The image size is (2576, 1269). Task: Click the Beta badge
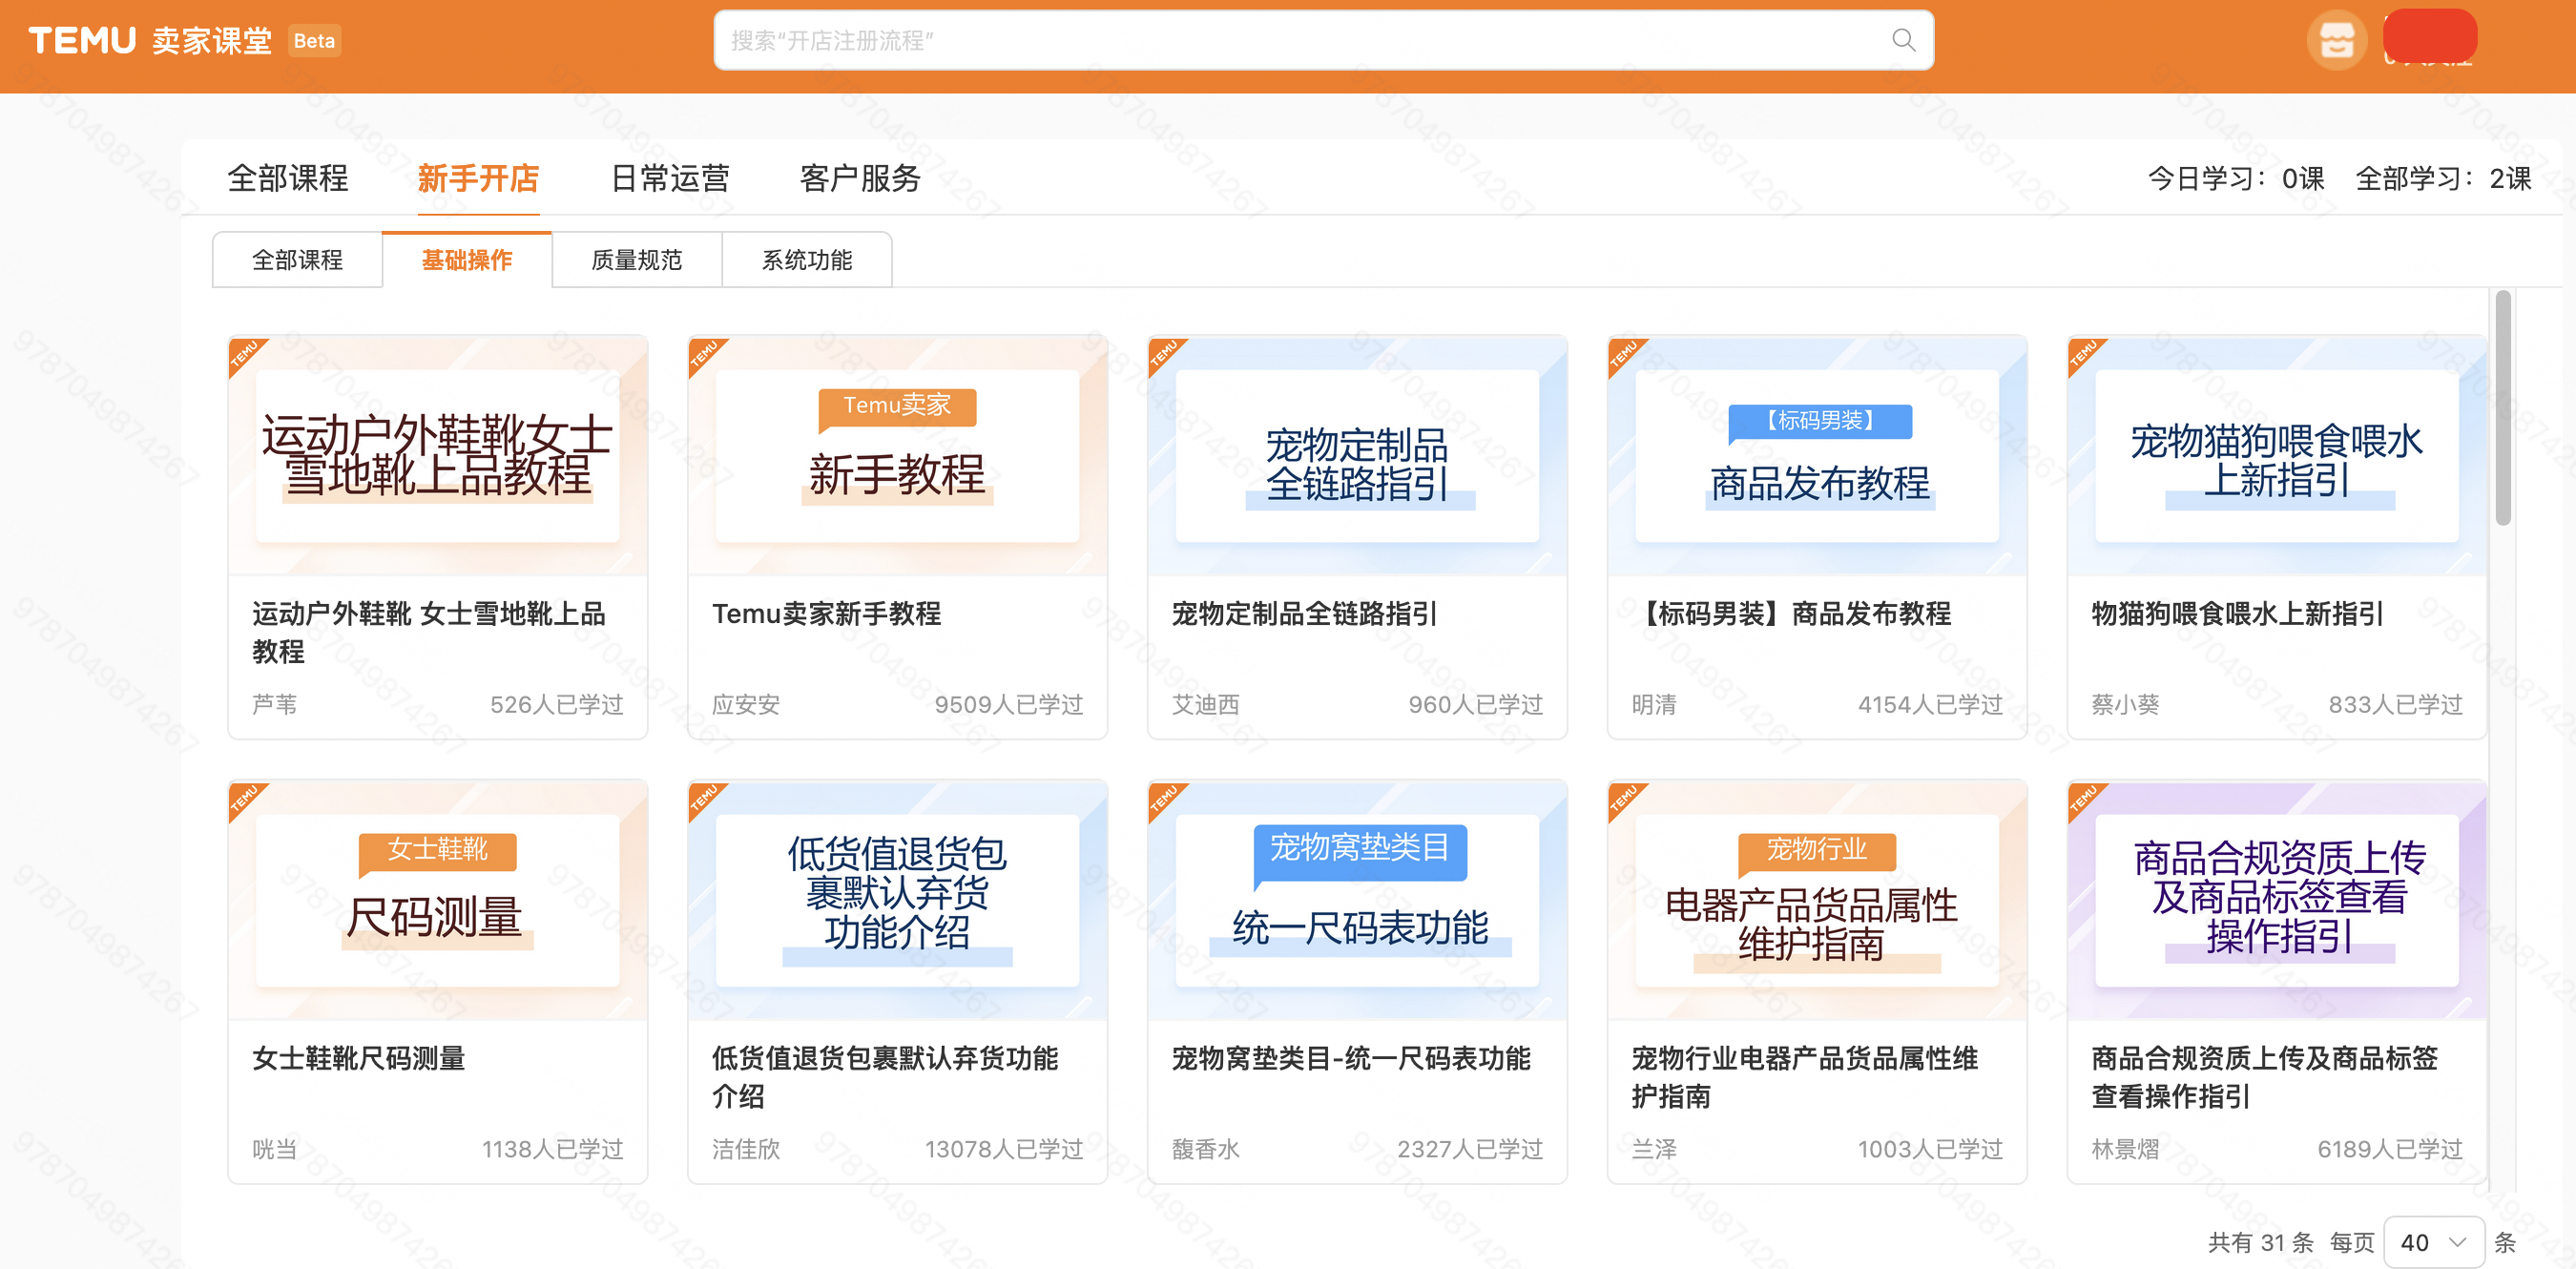coord(314,41)
